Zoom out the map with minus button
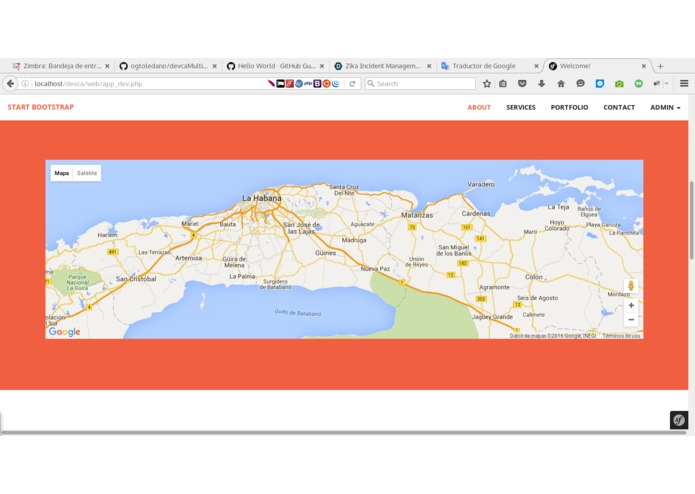The image size is (695, 494). (631, 319)
